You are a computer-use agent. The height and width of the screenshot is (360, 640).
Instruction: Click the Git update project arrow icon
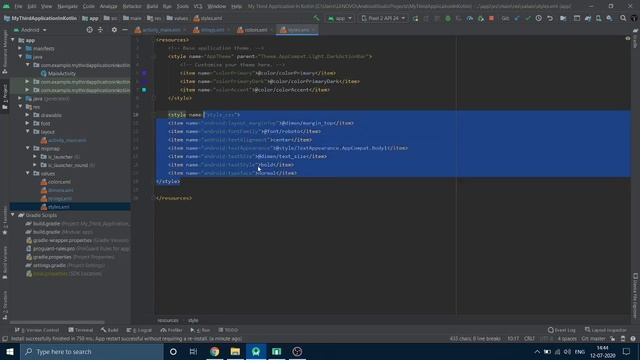517,18
